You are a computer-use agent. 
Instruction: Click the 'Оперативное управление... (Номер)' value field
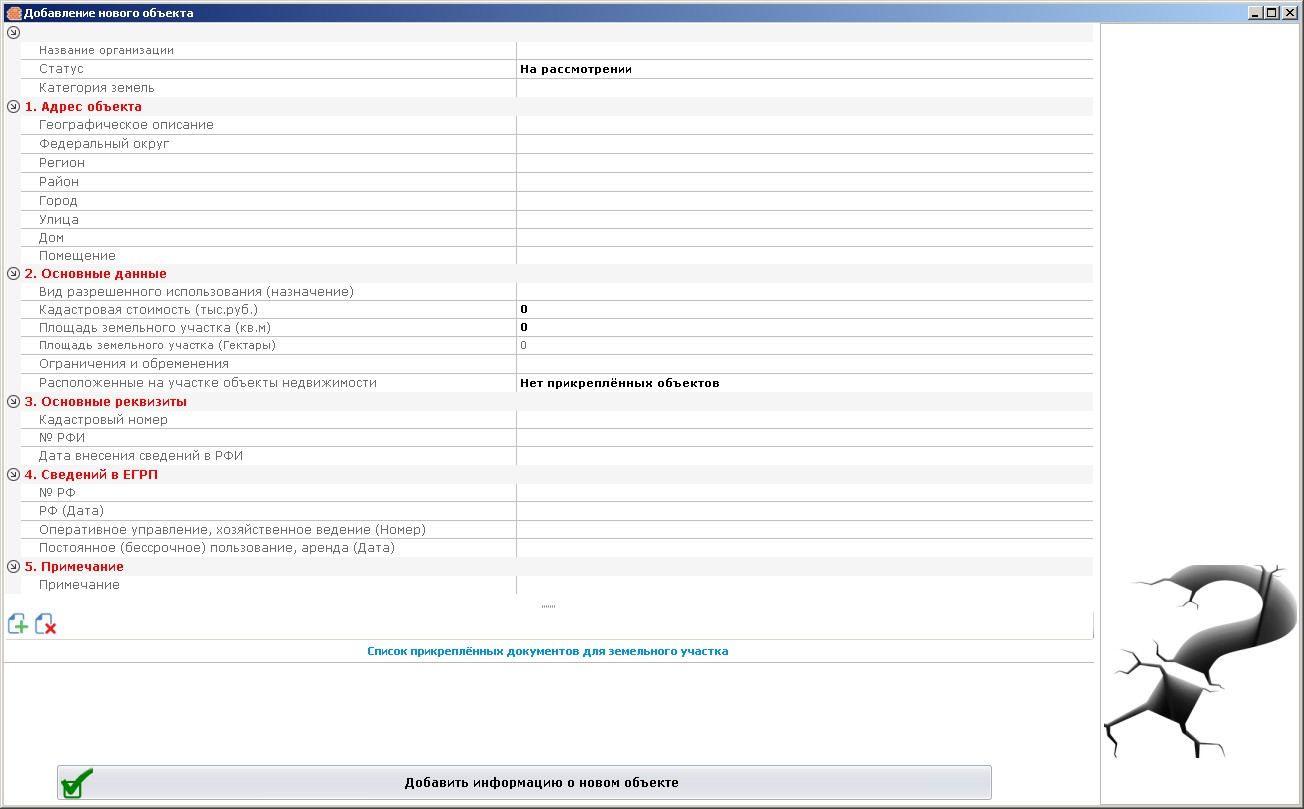(805, 530)
